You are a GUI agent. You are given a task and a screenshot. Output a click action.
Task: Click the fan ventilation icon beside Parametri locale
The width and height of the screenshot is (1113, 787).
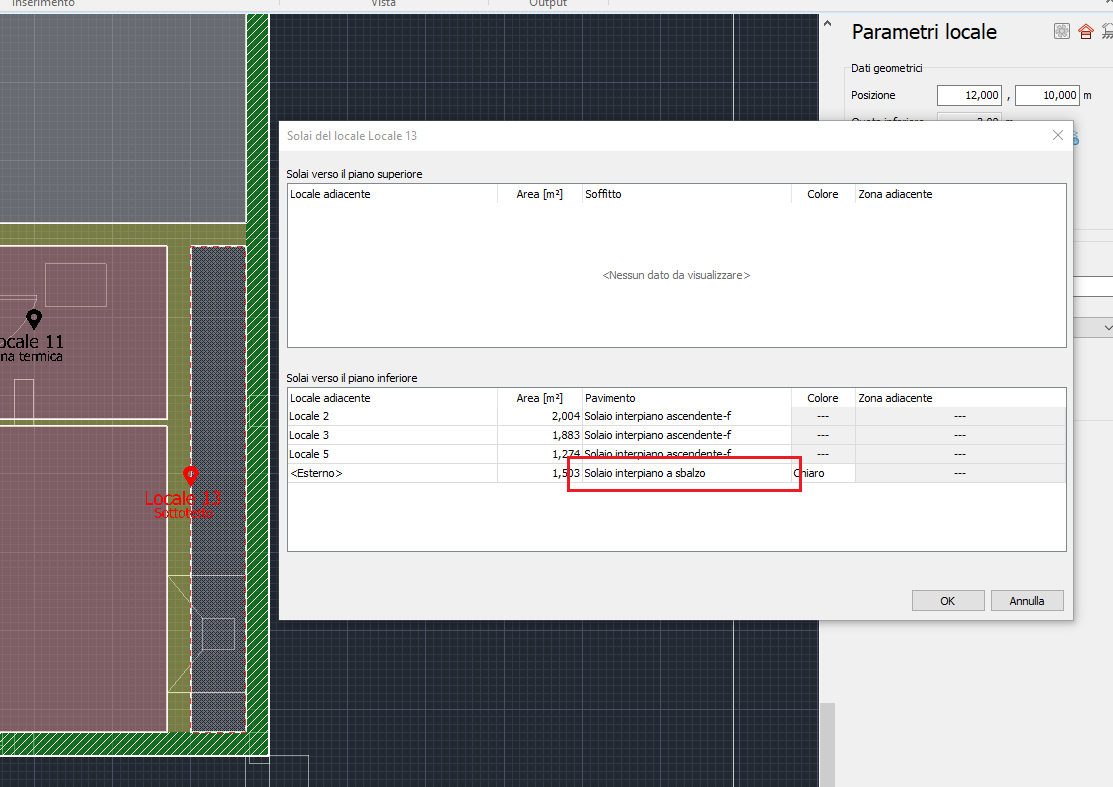(1062, 31)
